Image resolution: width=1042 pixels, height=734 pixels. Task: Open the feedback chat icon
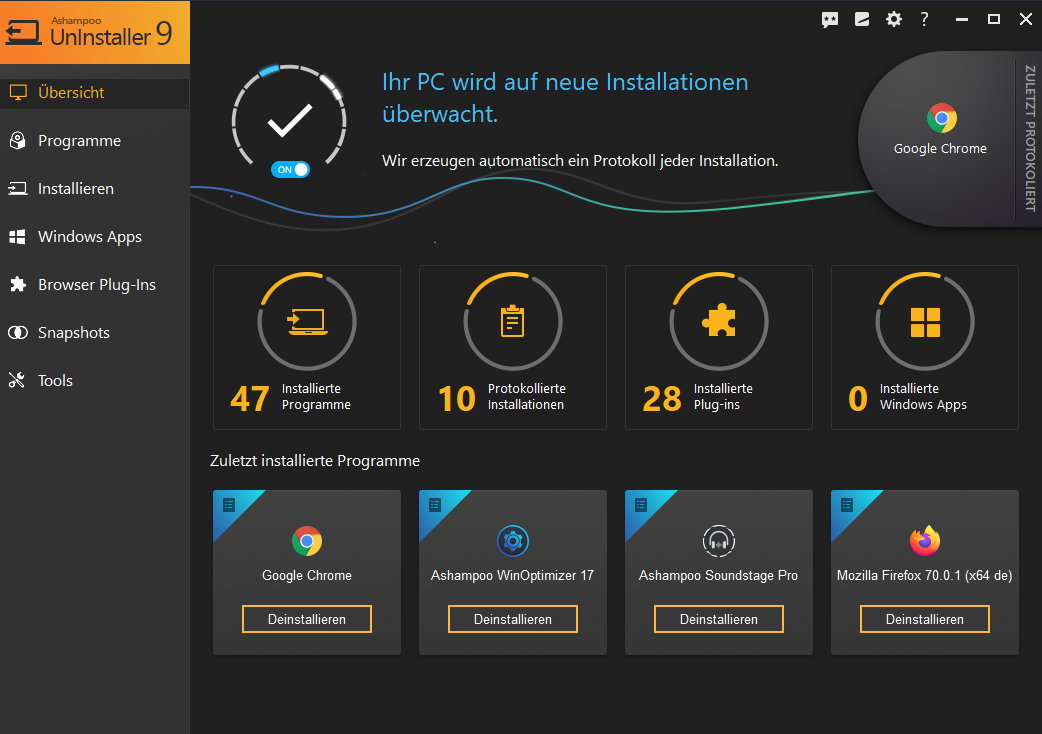(x=830, y=18)
